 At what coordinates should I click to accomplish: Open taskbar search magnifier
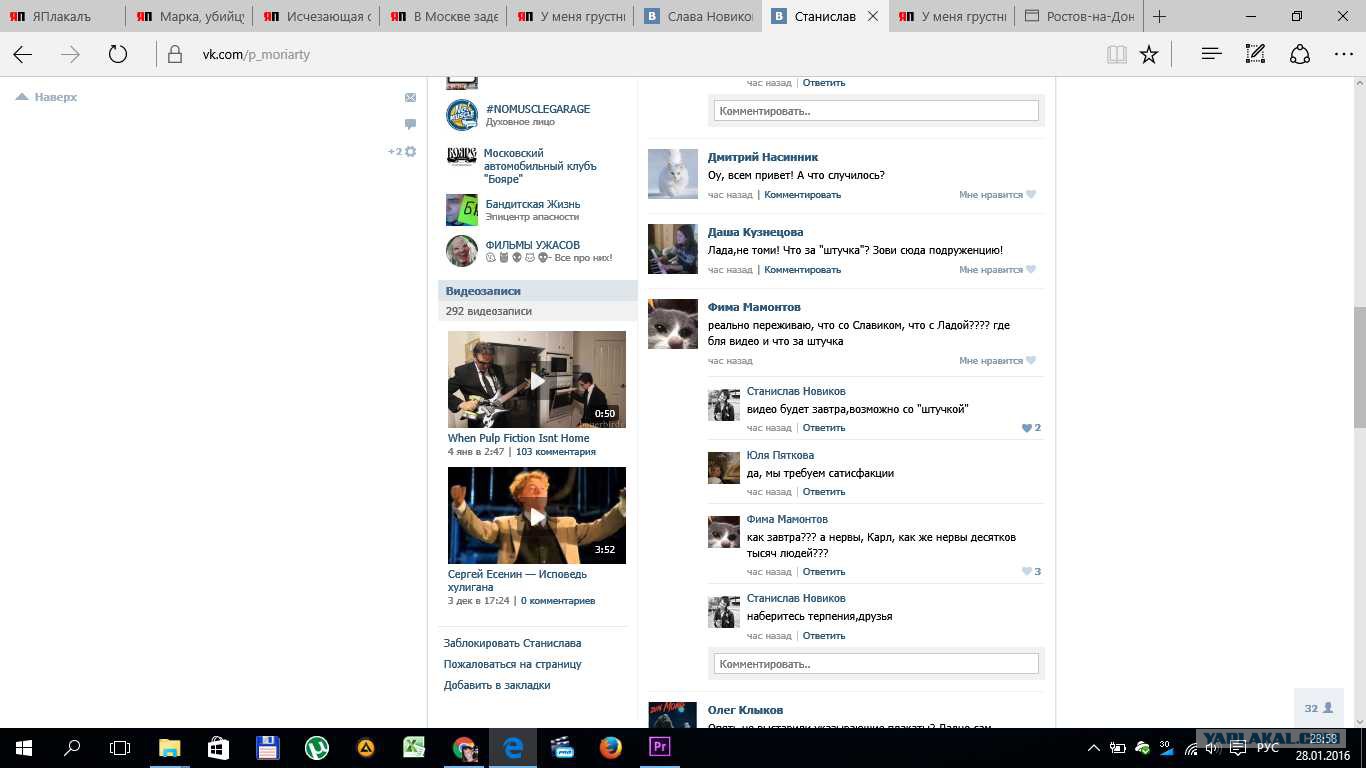tap(72, 747)
